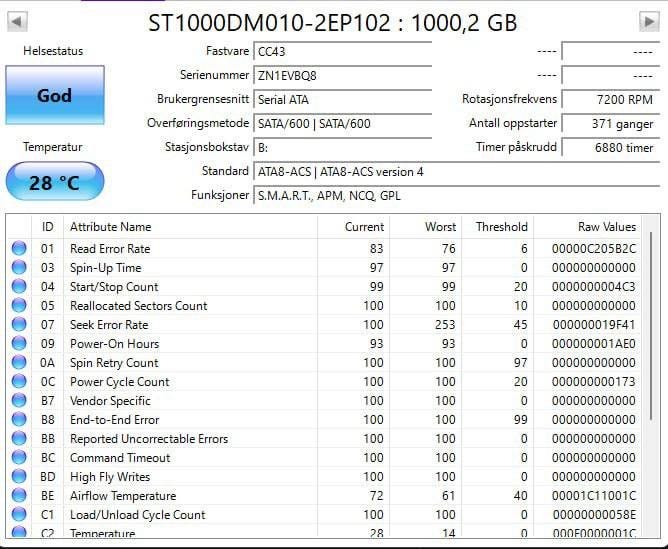Click status circle for Reallocated Sectors Count
The height and width of the screenshot is (549, 668).
click(x=19, y=305)
